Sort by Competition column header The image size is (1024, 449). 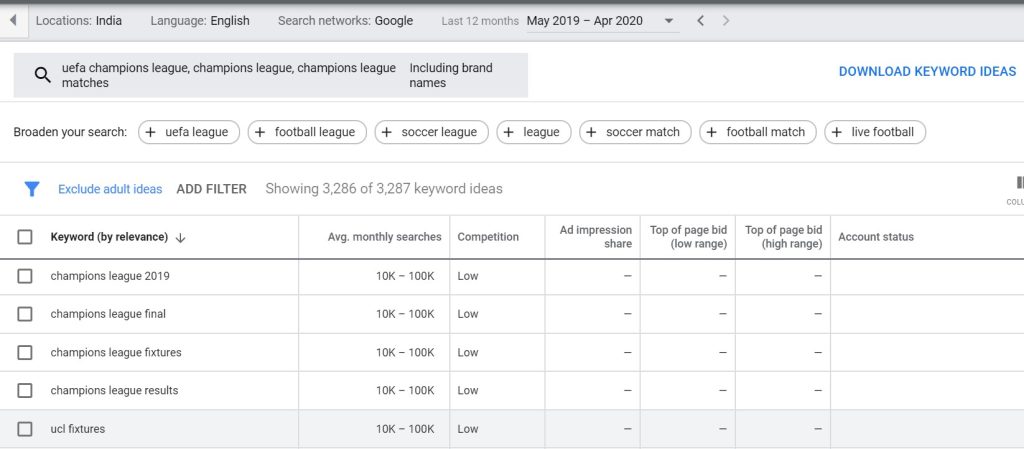tap(488, 237)
